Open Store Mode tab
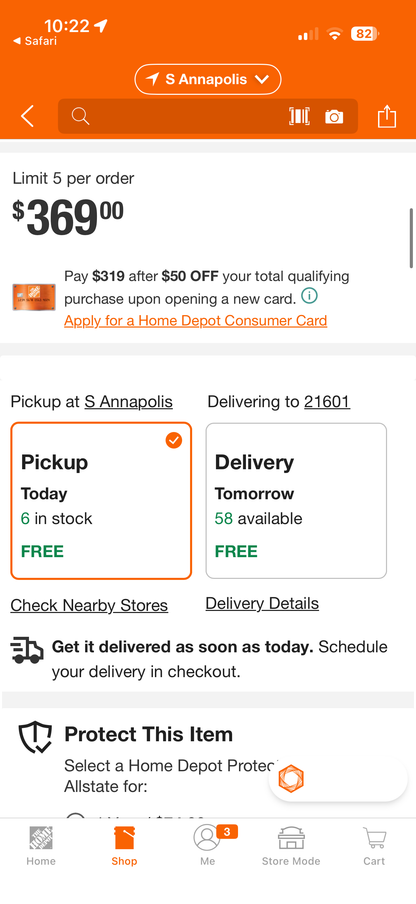The width and height of the screenshot is (416, 904). tap(291, 846)
